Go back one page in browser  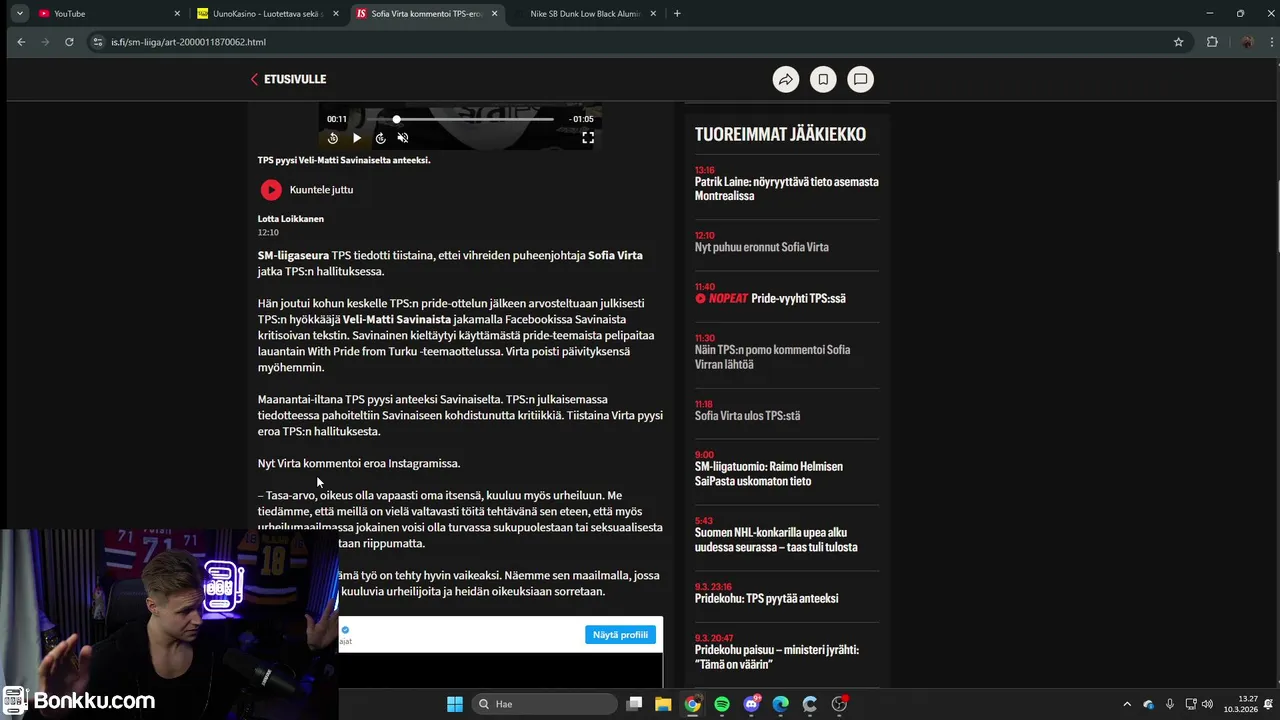pos(21,42)
